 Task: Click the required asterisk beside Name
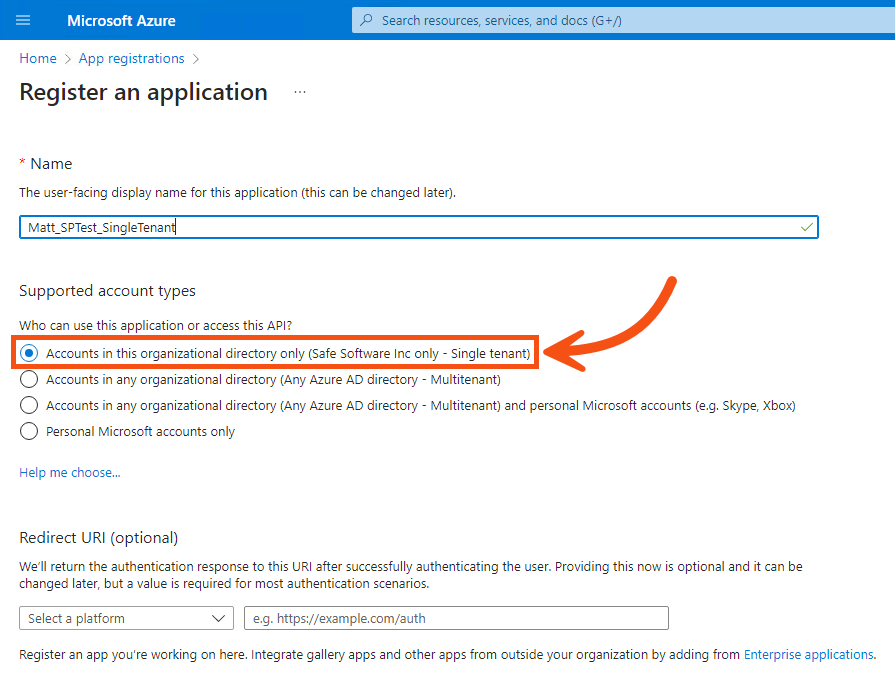pos(22,162)
